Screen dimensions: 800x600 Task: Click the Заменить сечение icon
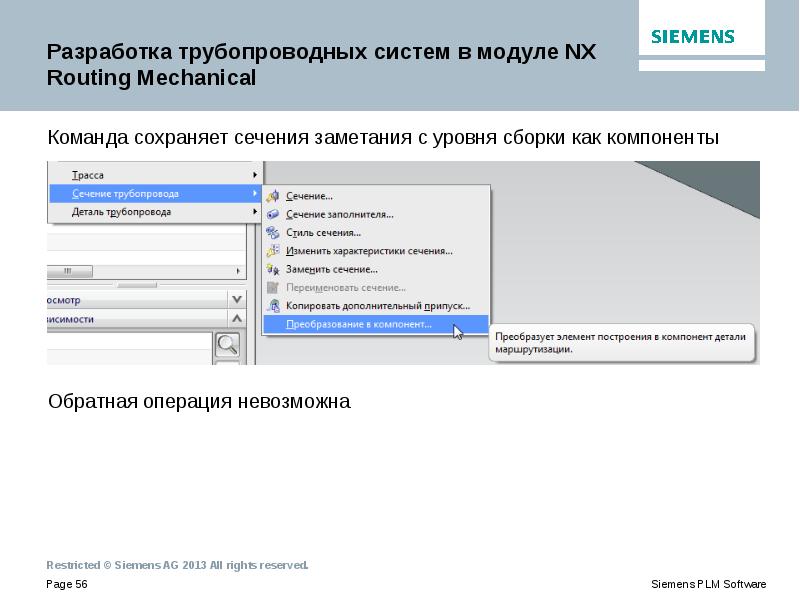coord(273,269)
